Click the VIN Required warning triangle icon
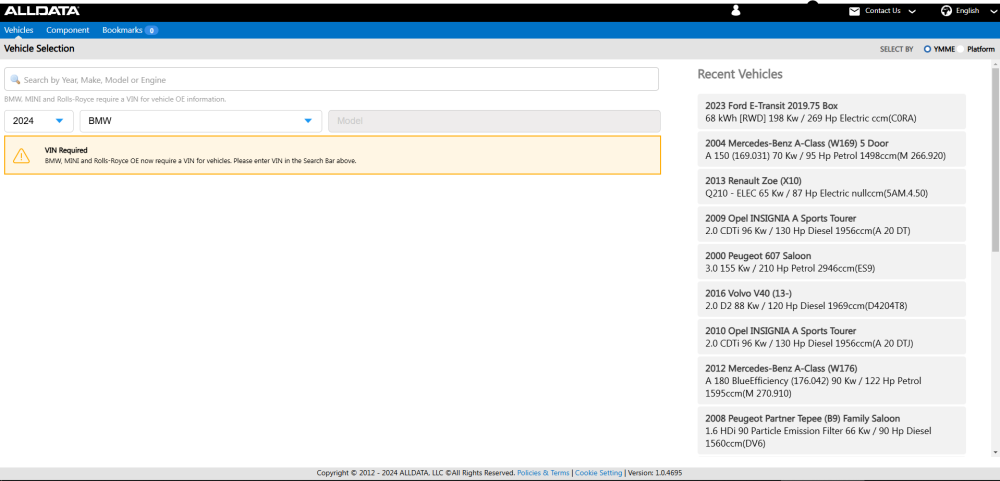1000x481 pixels. click(21, 156)
